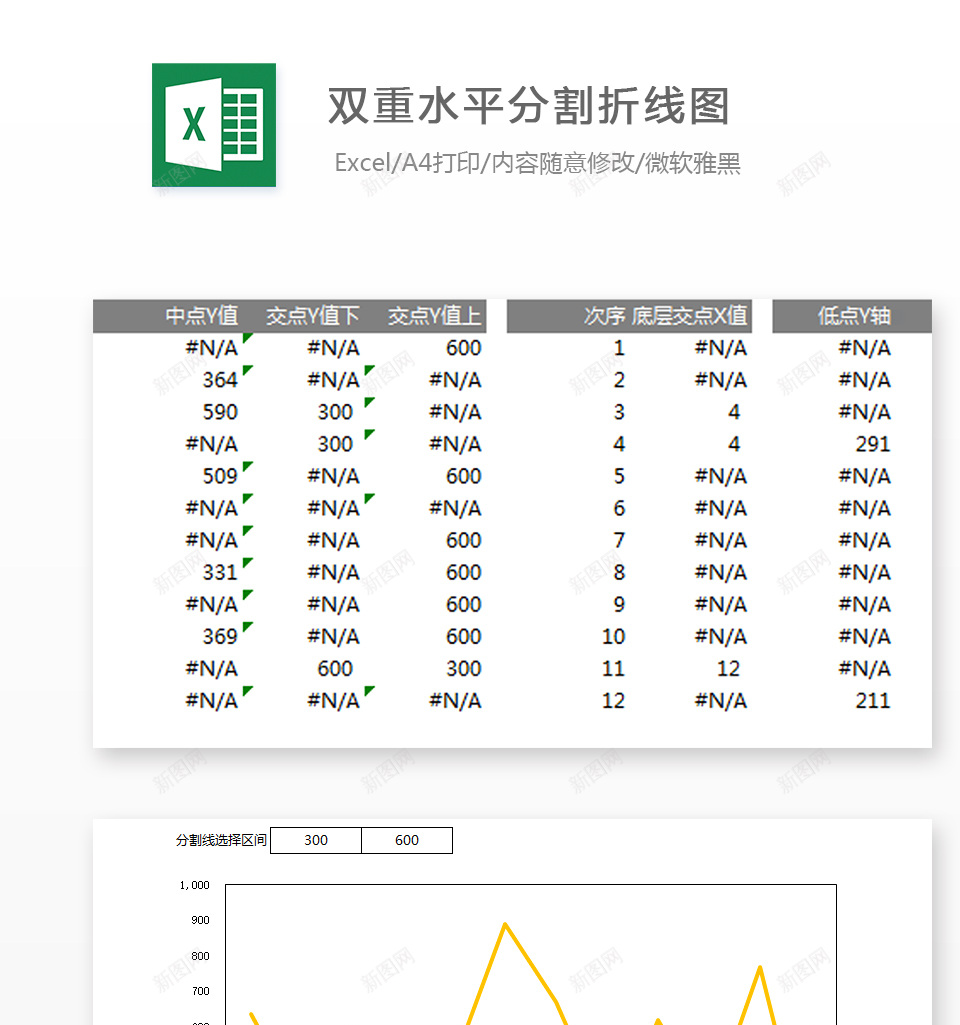This screenshot has width=960, height=1025.
Task: Select 次序 cell with value 3
Action: pyautogui.click(x=619, y=412)
